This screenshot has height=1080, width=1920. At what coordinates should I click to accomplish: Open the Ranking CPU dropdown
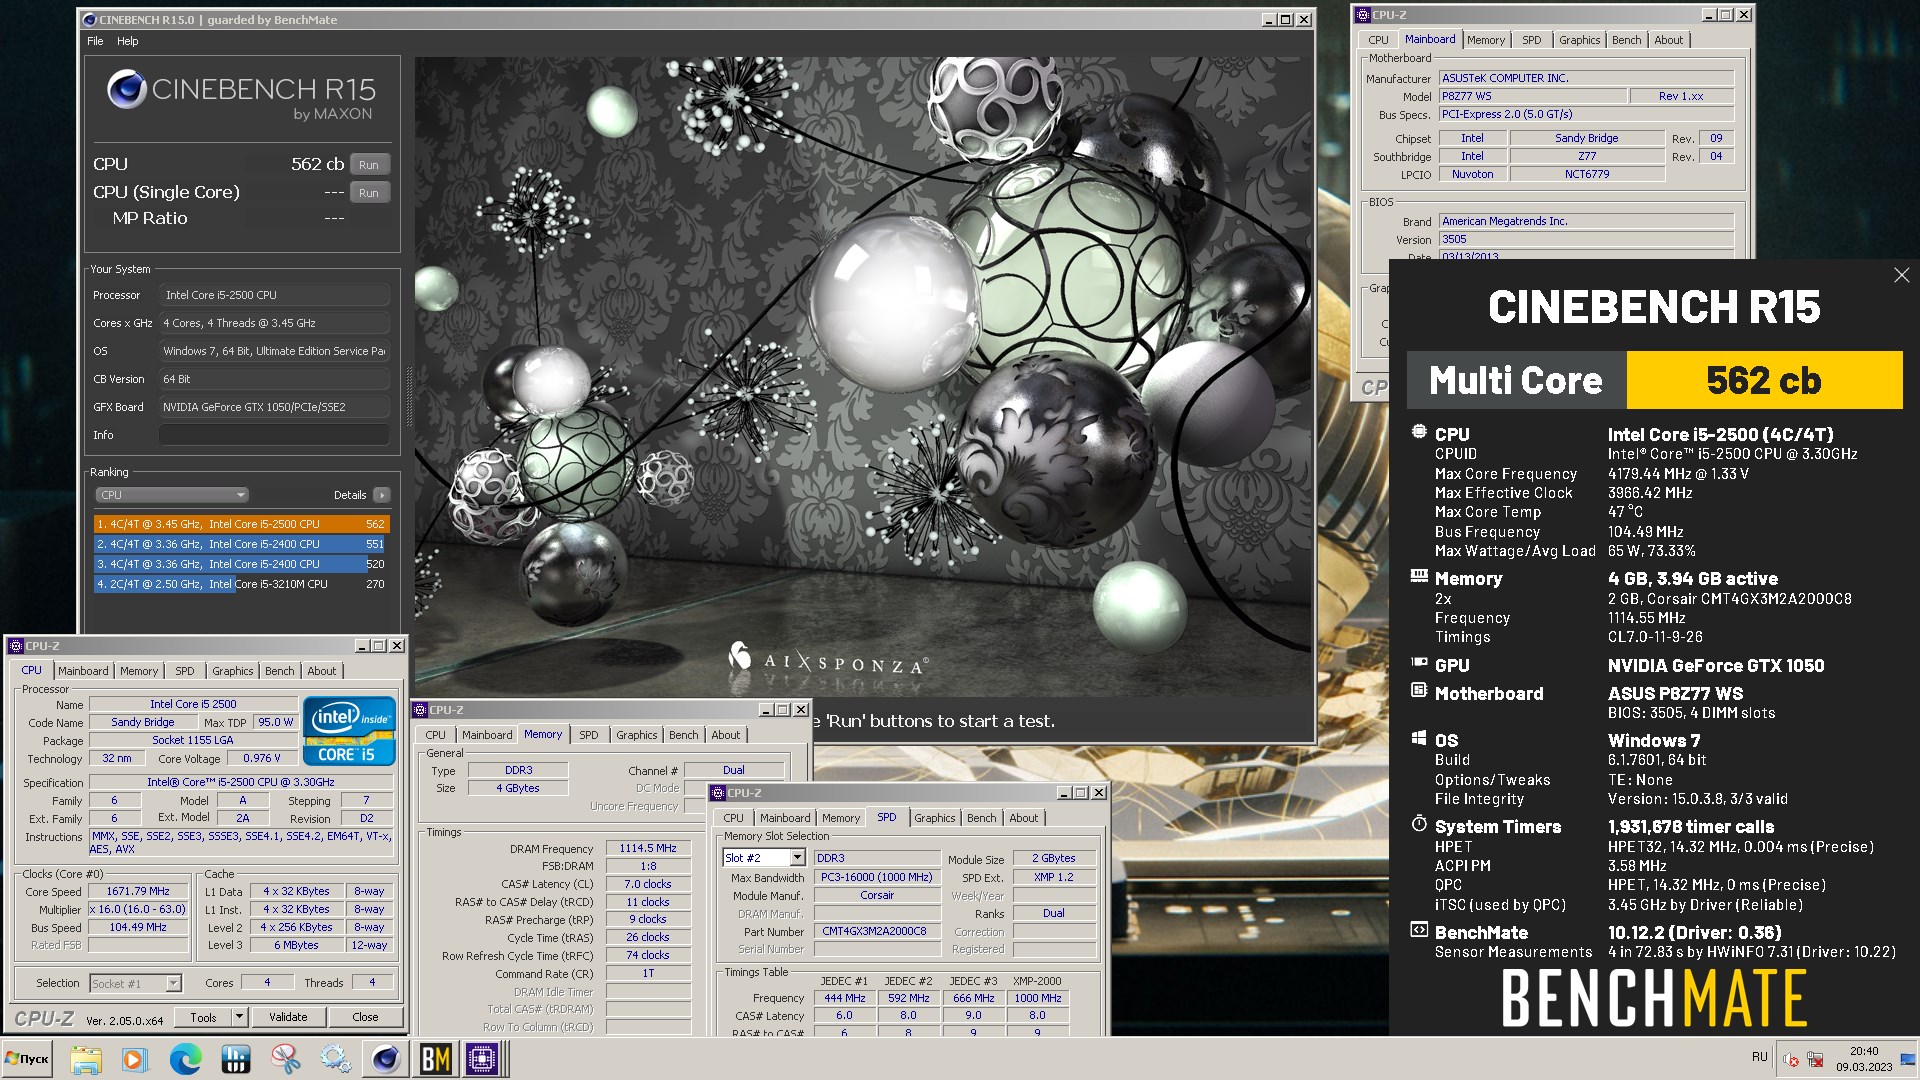click(172, 495)
